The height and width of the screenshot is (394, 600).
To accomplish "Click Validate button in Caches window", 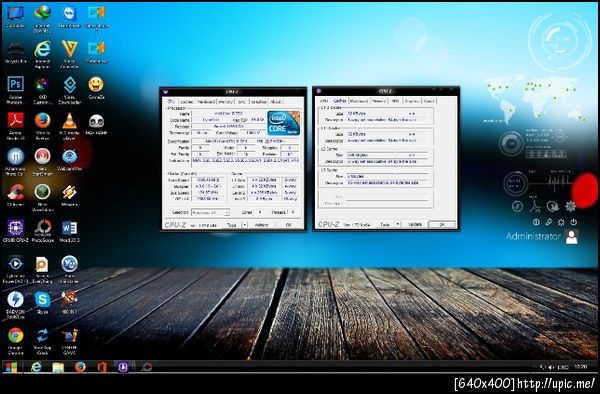I will click(x=415, y=224).
